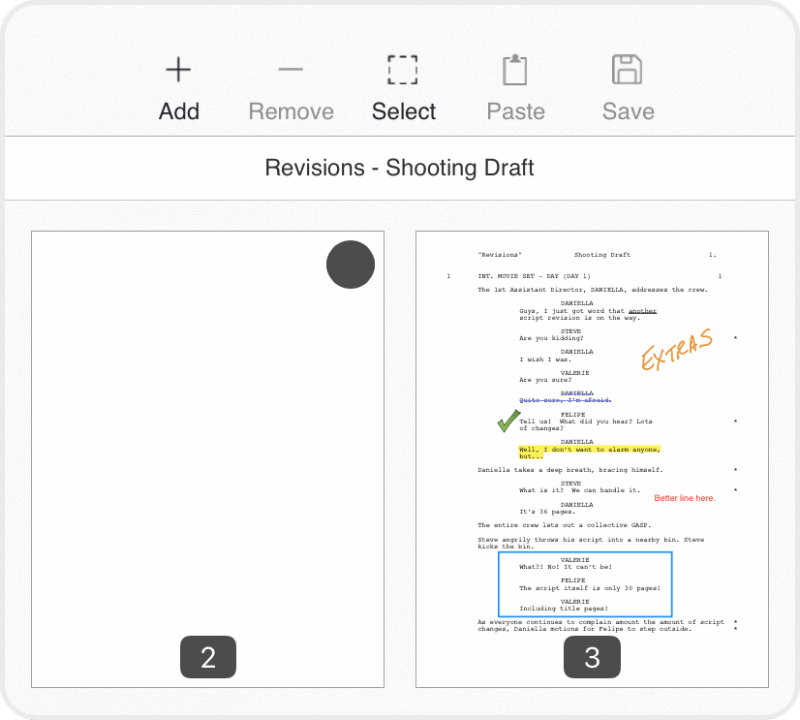Click the Paste label text
Image resolution: width=800 pixels, height=720 pixels.
(515, 112)
